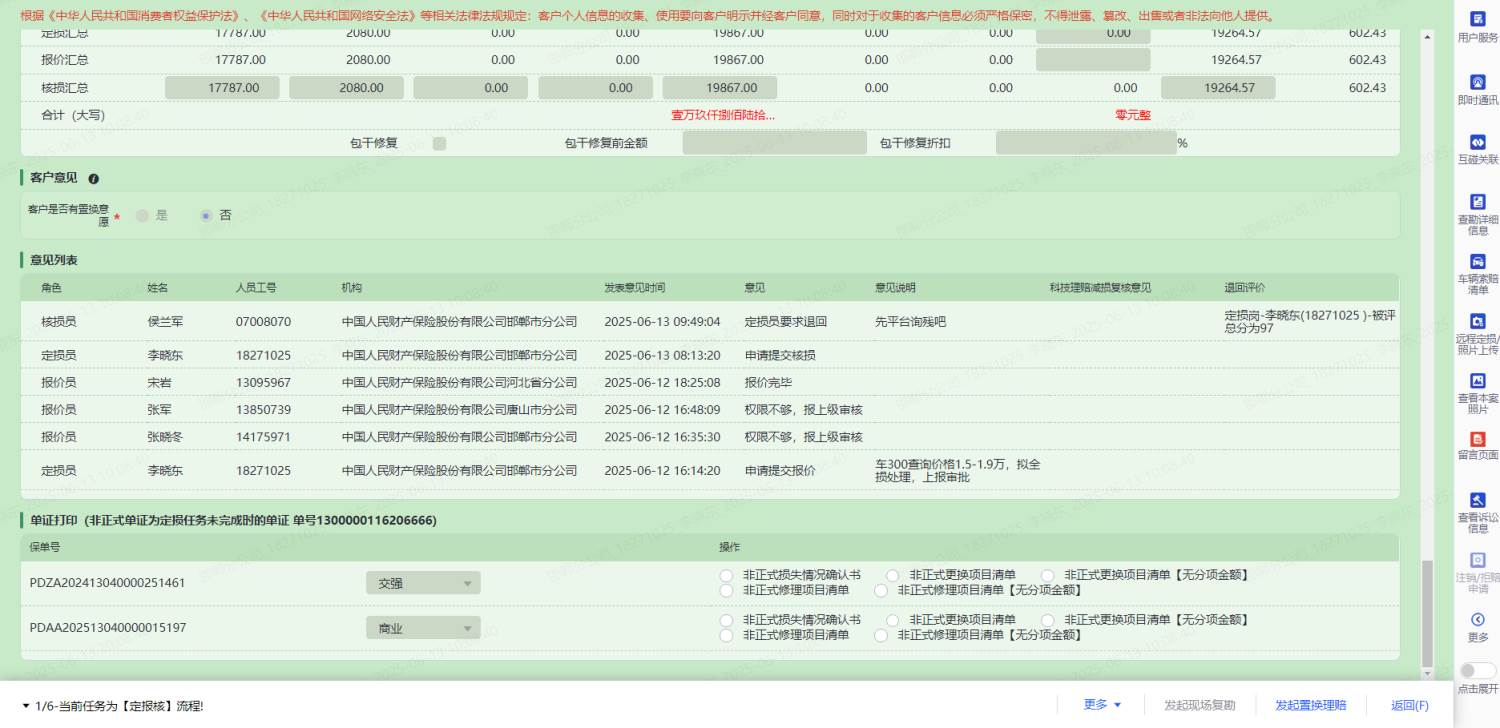Click 查看本案照片 photo icon
This screenshot has width=1500, height=728.
pyautogui.click(x=1477, y=381)
